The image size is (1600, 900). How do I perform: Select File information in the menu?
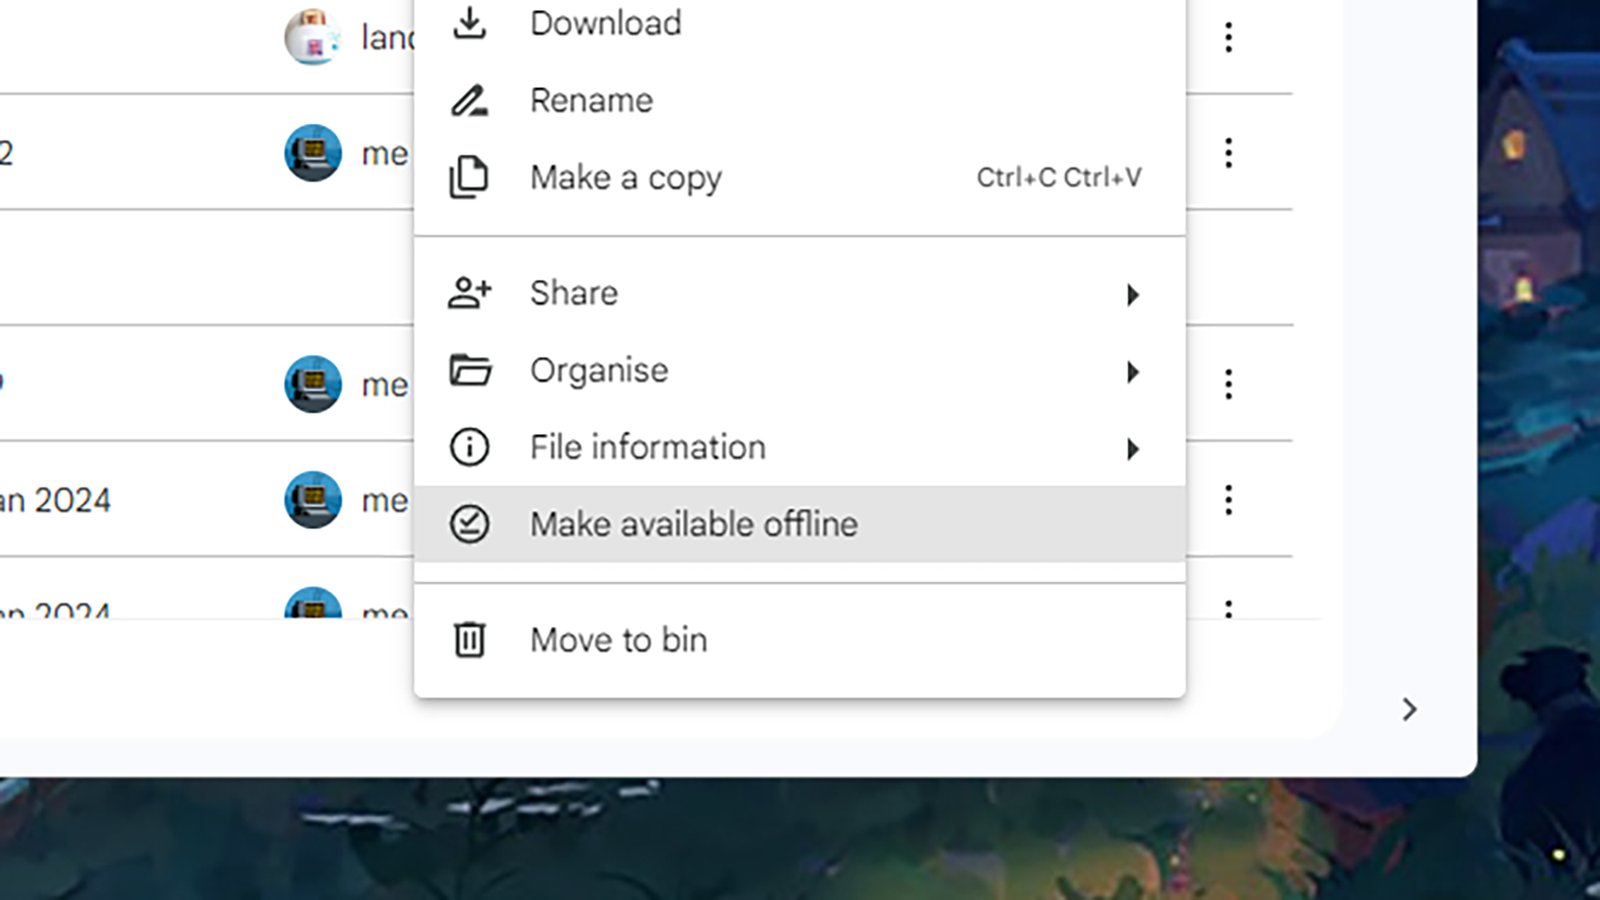tap(800, 447)
